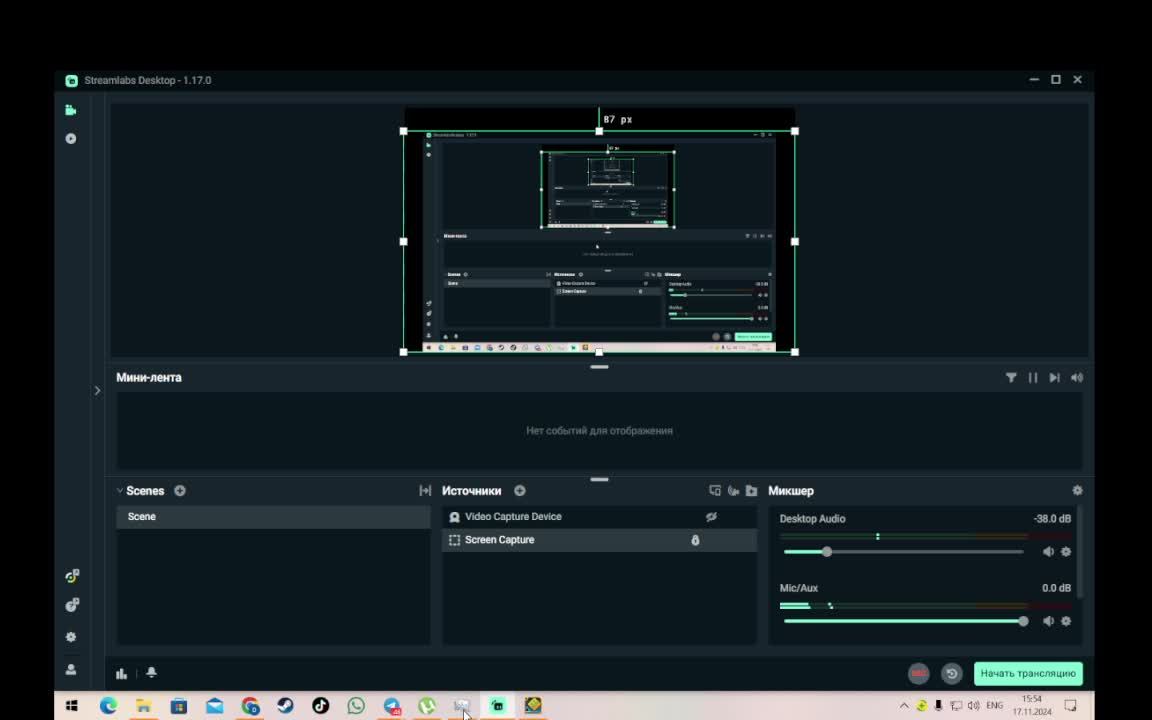Toggle lock on Screen Capture source
Viewport: 1152px width, 720px height.
(695, 540)
